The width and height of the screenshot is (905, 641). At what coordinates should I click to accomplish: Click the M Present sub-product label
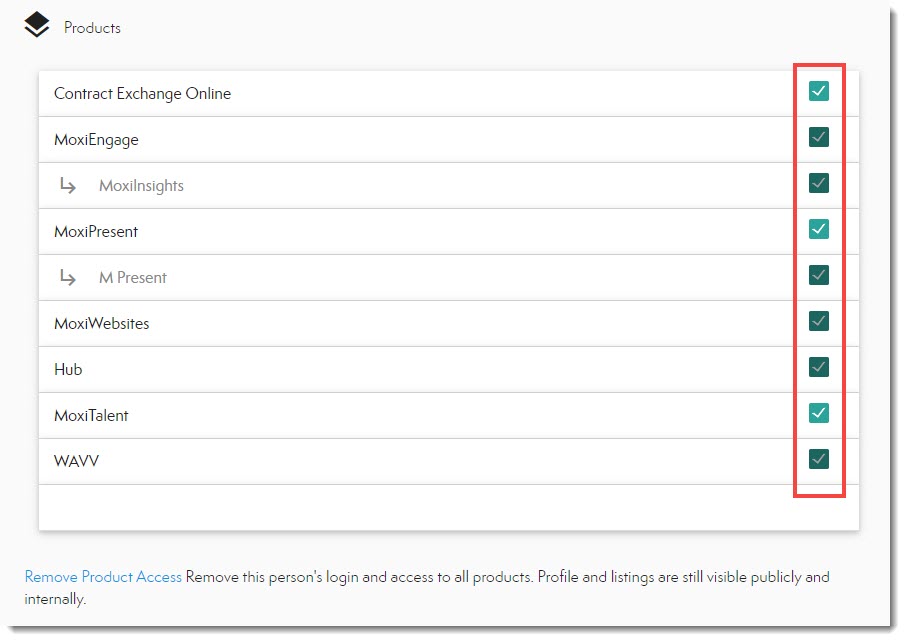[x=133, y=278]
